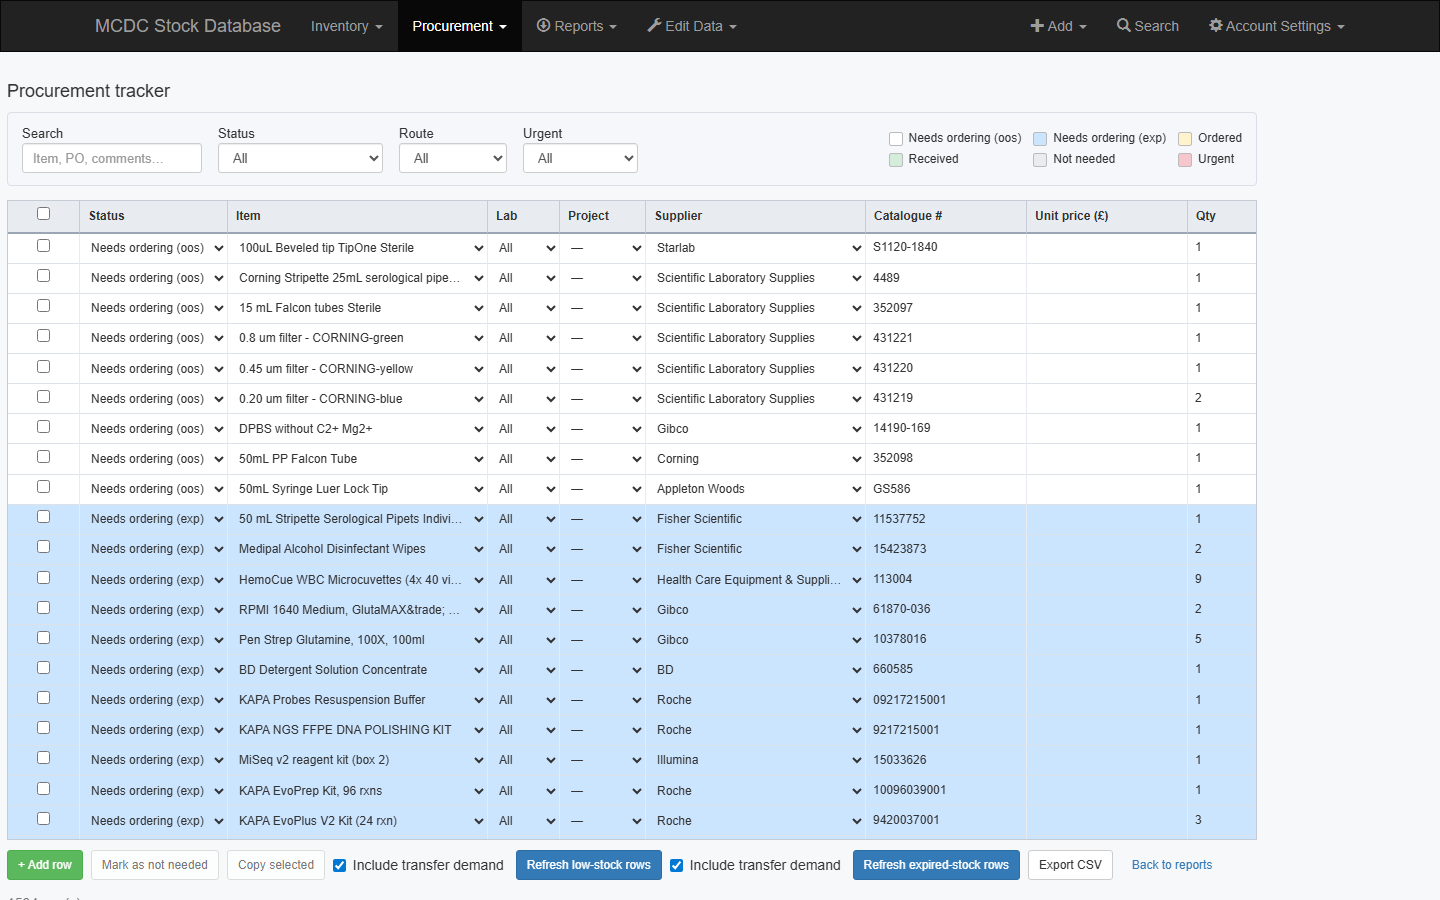Click the Qty value 9 for HemoCue row
The height and width of the screenshot is (900, 1440).
tap(1198, 579)
